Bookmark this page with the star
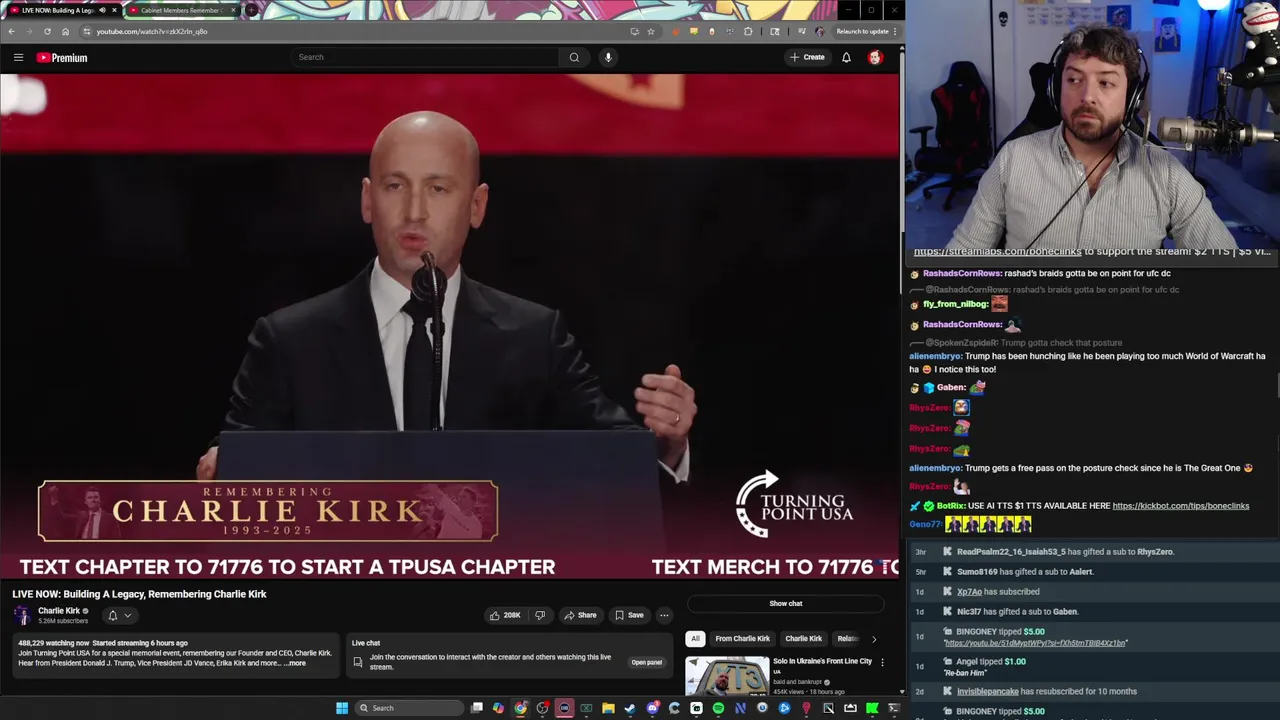Viewport: 1280px width, 720px height. tap(651, 31)
